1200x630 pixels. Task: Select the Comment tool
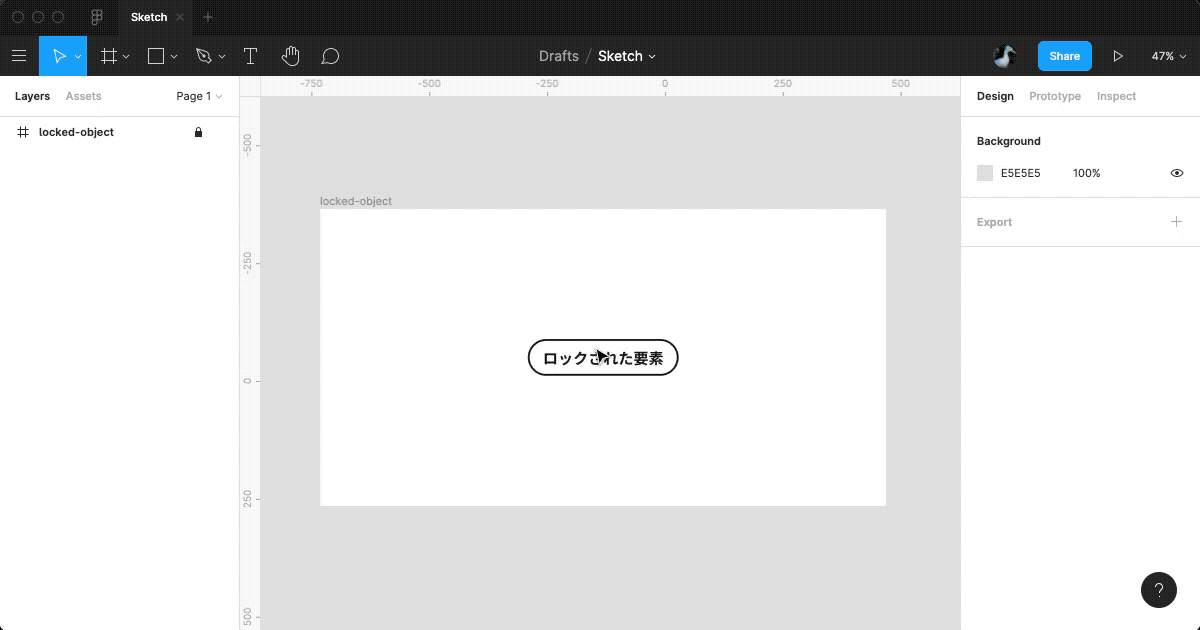tap(330, 57)
